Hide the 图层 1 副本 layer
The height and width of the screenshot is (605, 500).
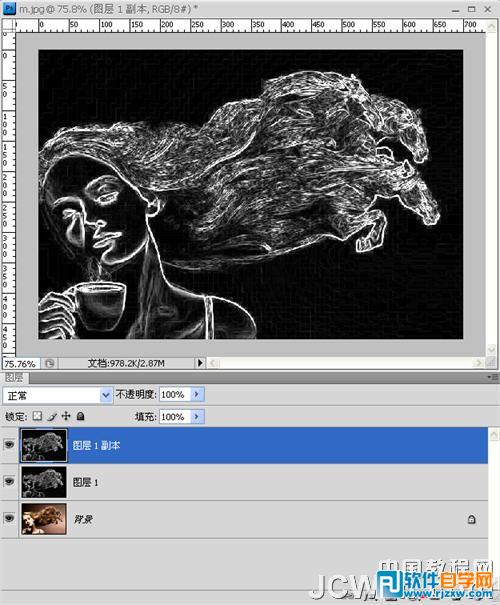point(9,445)
